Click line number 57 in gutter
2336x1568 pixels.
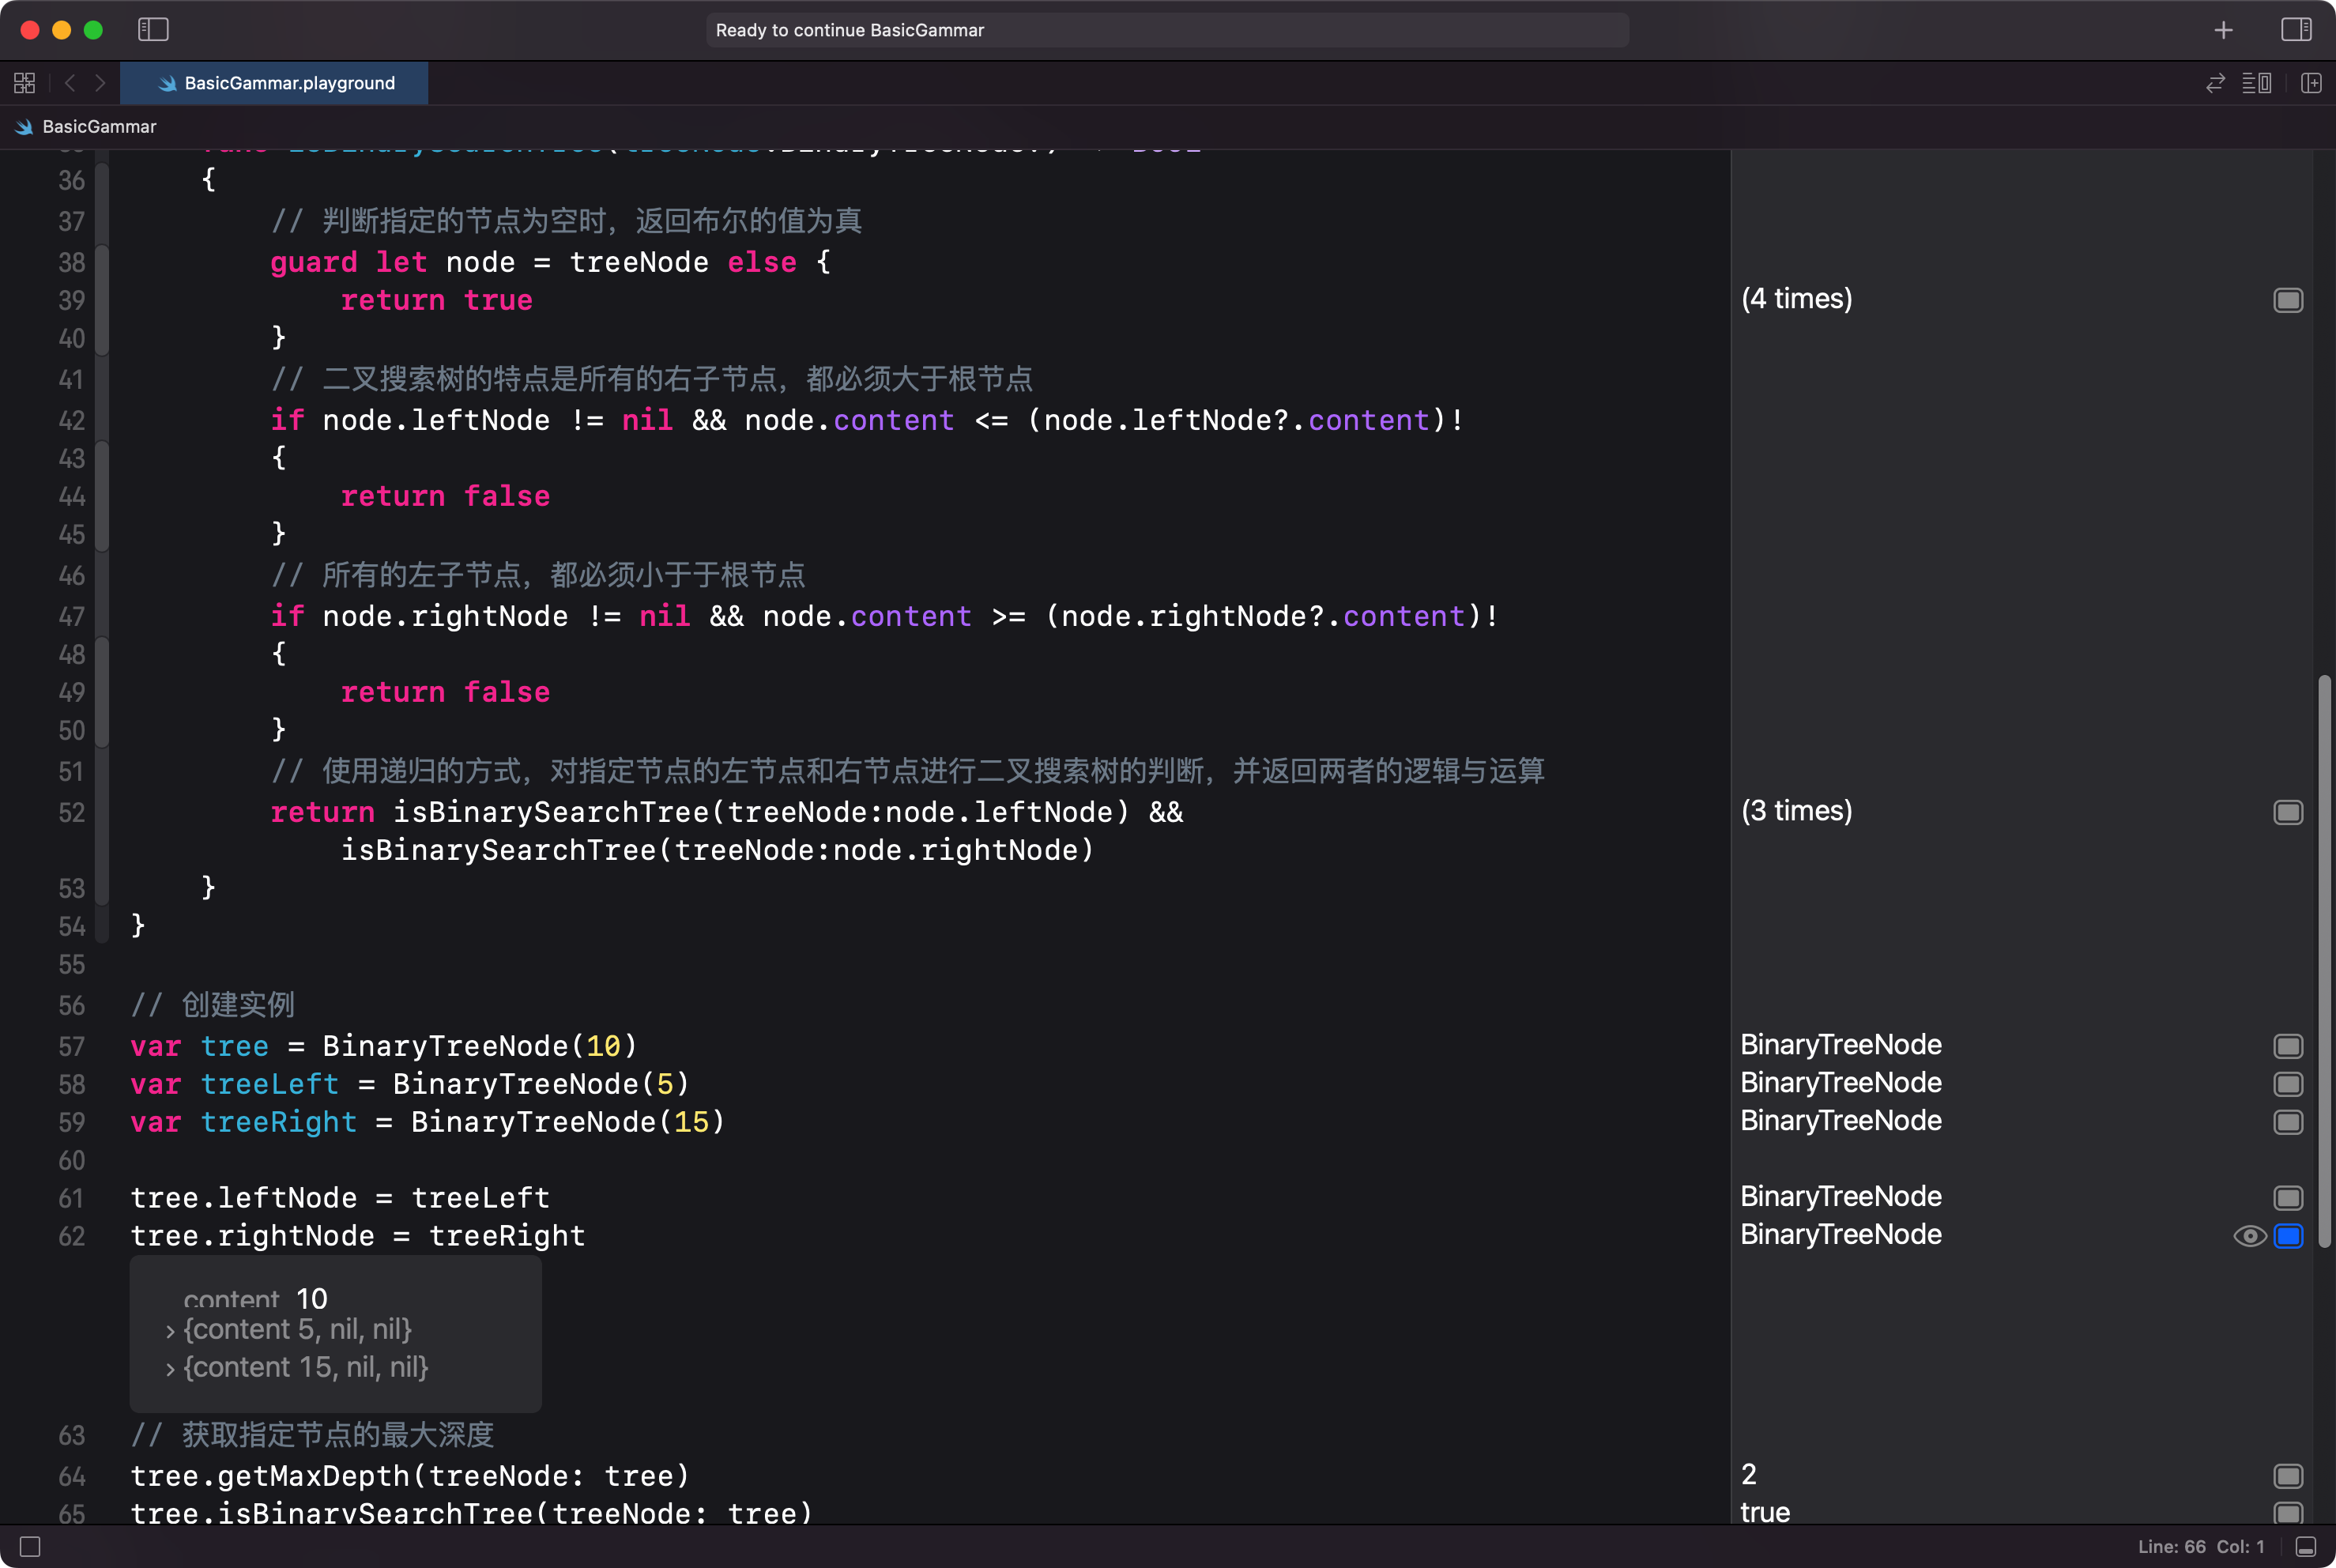coord(71,1046)
